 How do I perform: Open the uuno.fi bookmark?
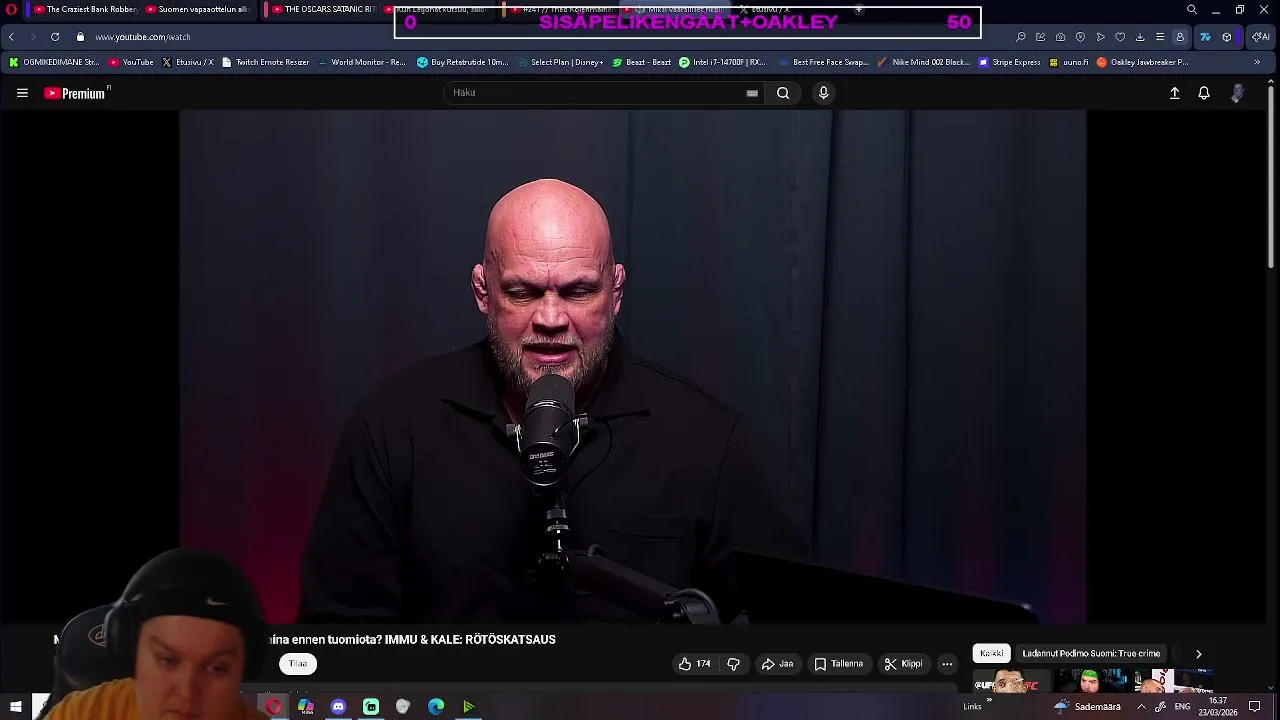[1068, 62]
